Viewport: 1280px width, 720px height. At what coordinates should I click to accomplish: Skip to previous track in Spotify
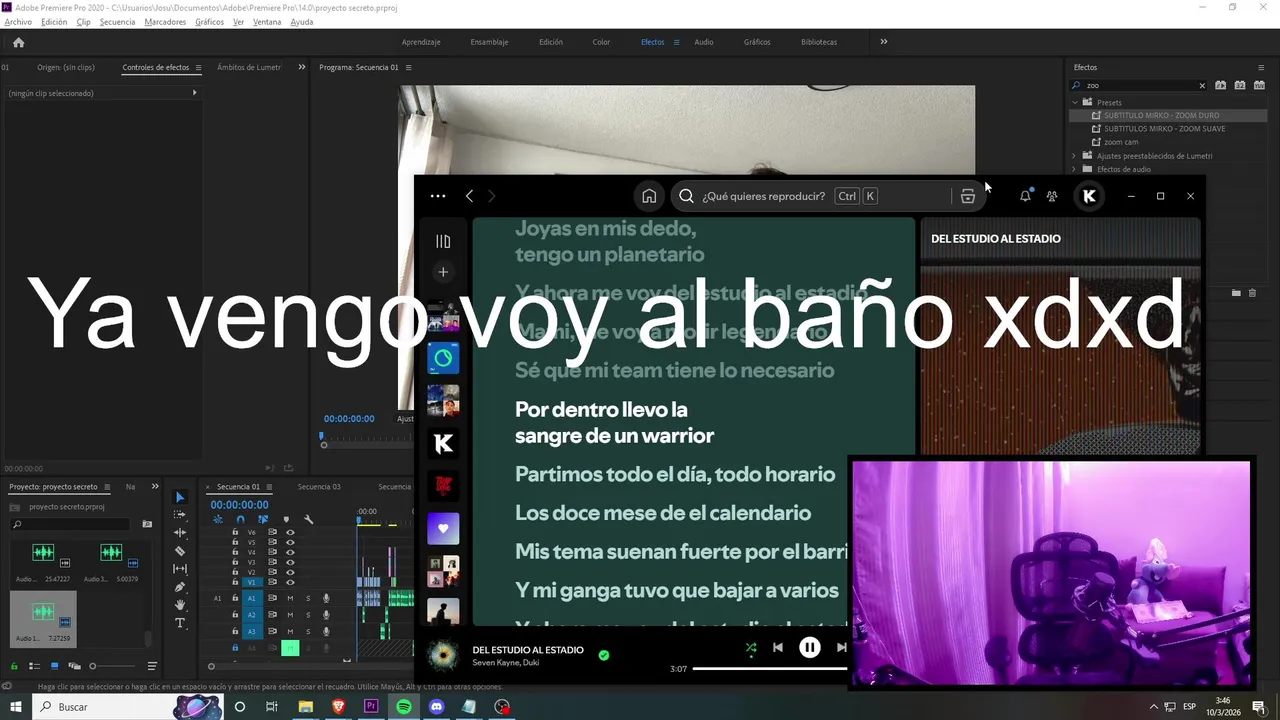pos(778,648)
